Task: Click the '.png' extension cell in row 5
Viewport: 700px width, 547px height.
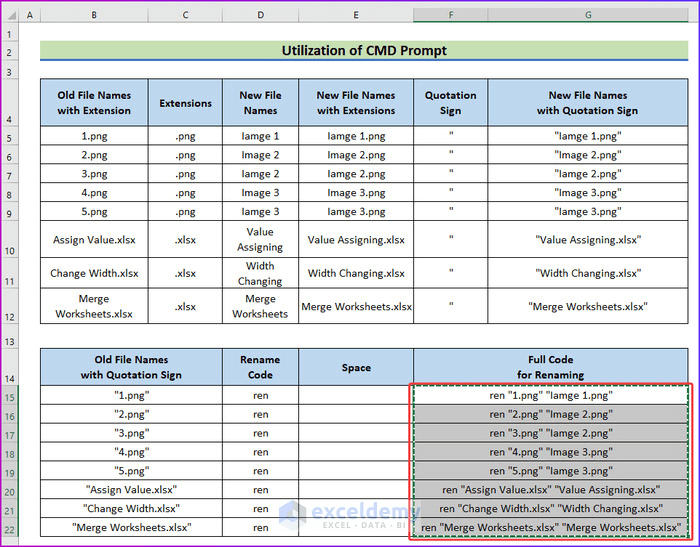Action: click(x=185, y=136)
